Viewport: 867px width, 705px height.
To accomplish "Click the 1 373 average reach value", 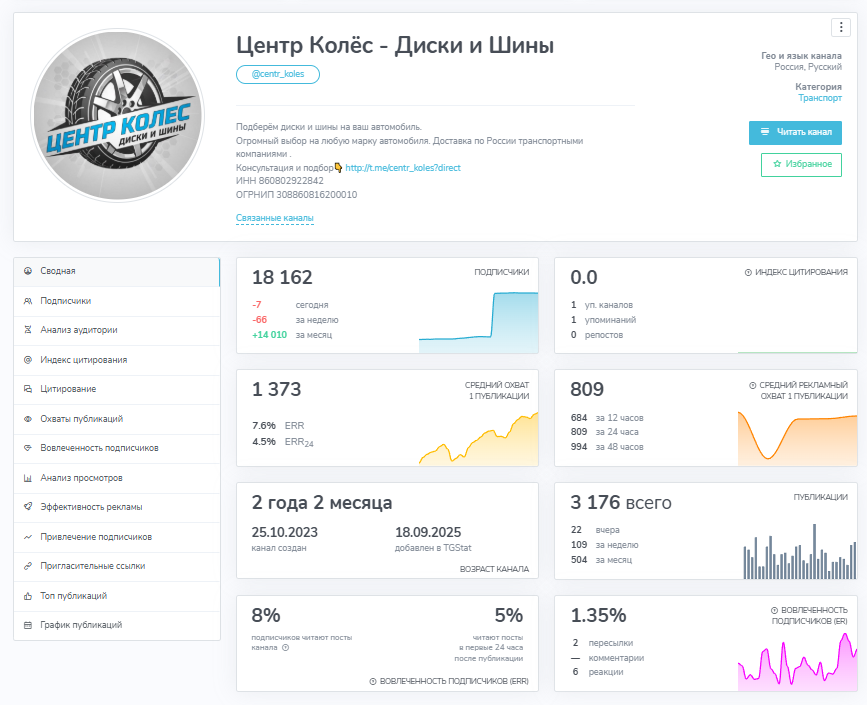I will (x=276, y=389).
